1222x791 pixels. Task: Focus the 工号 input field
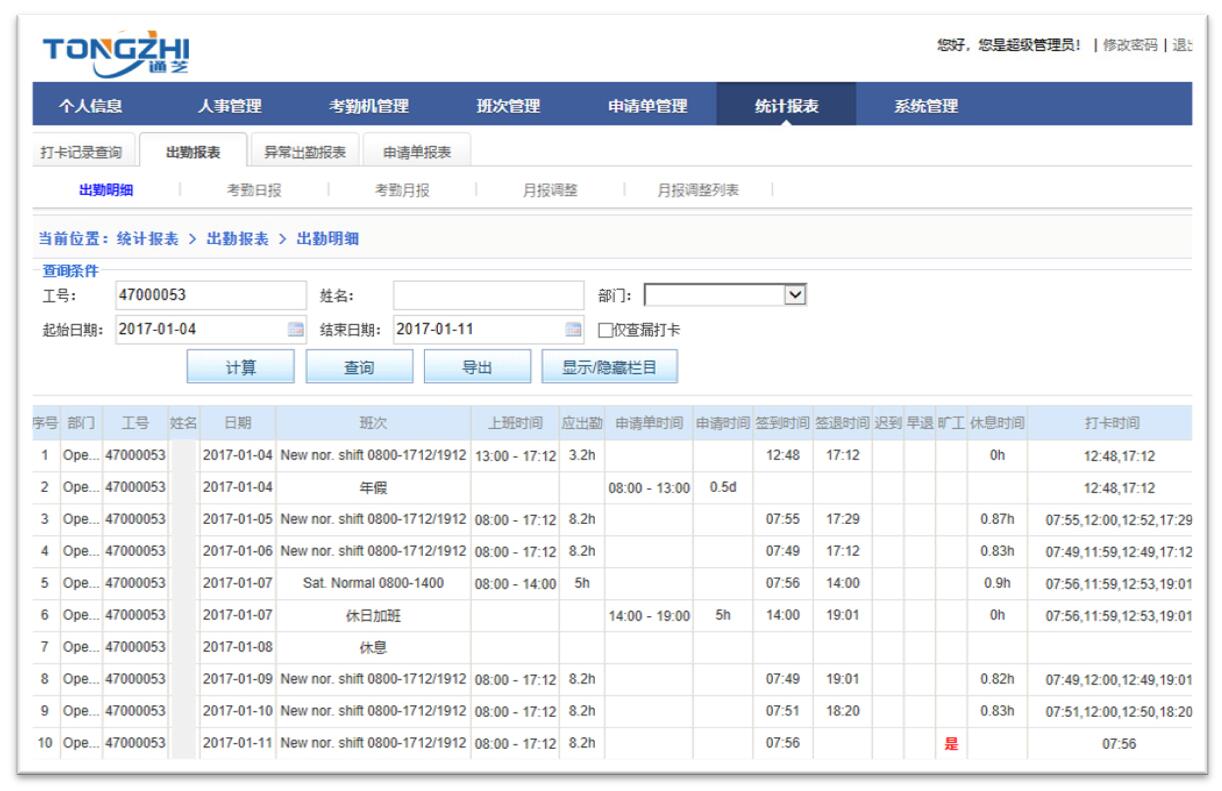pos(210,295)
